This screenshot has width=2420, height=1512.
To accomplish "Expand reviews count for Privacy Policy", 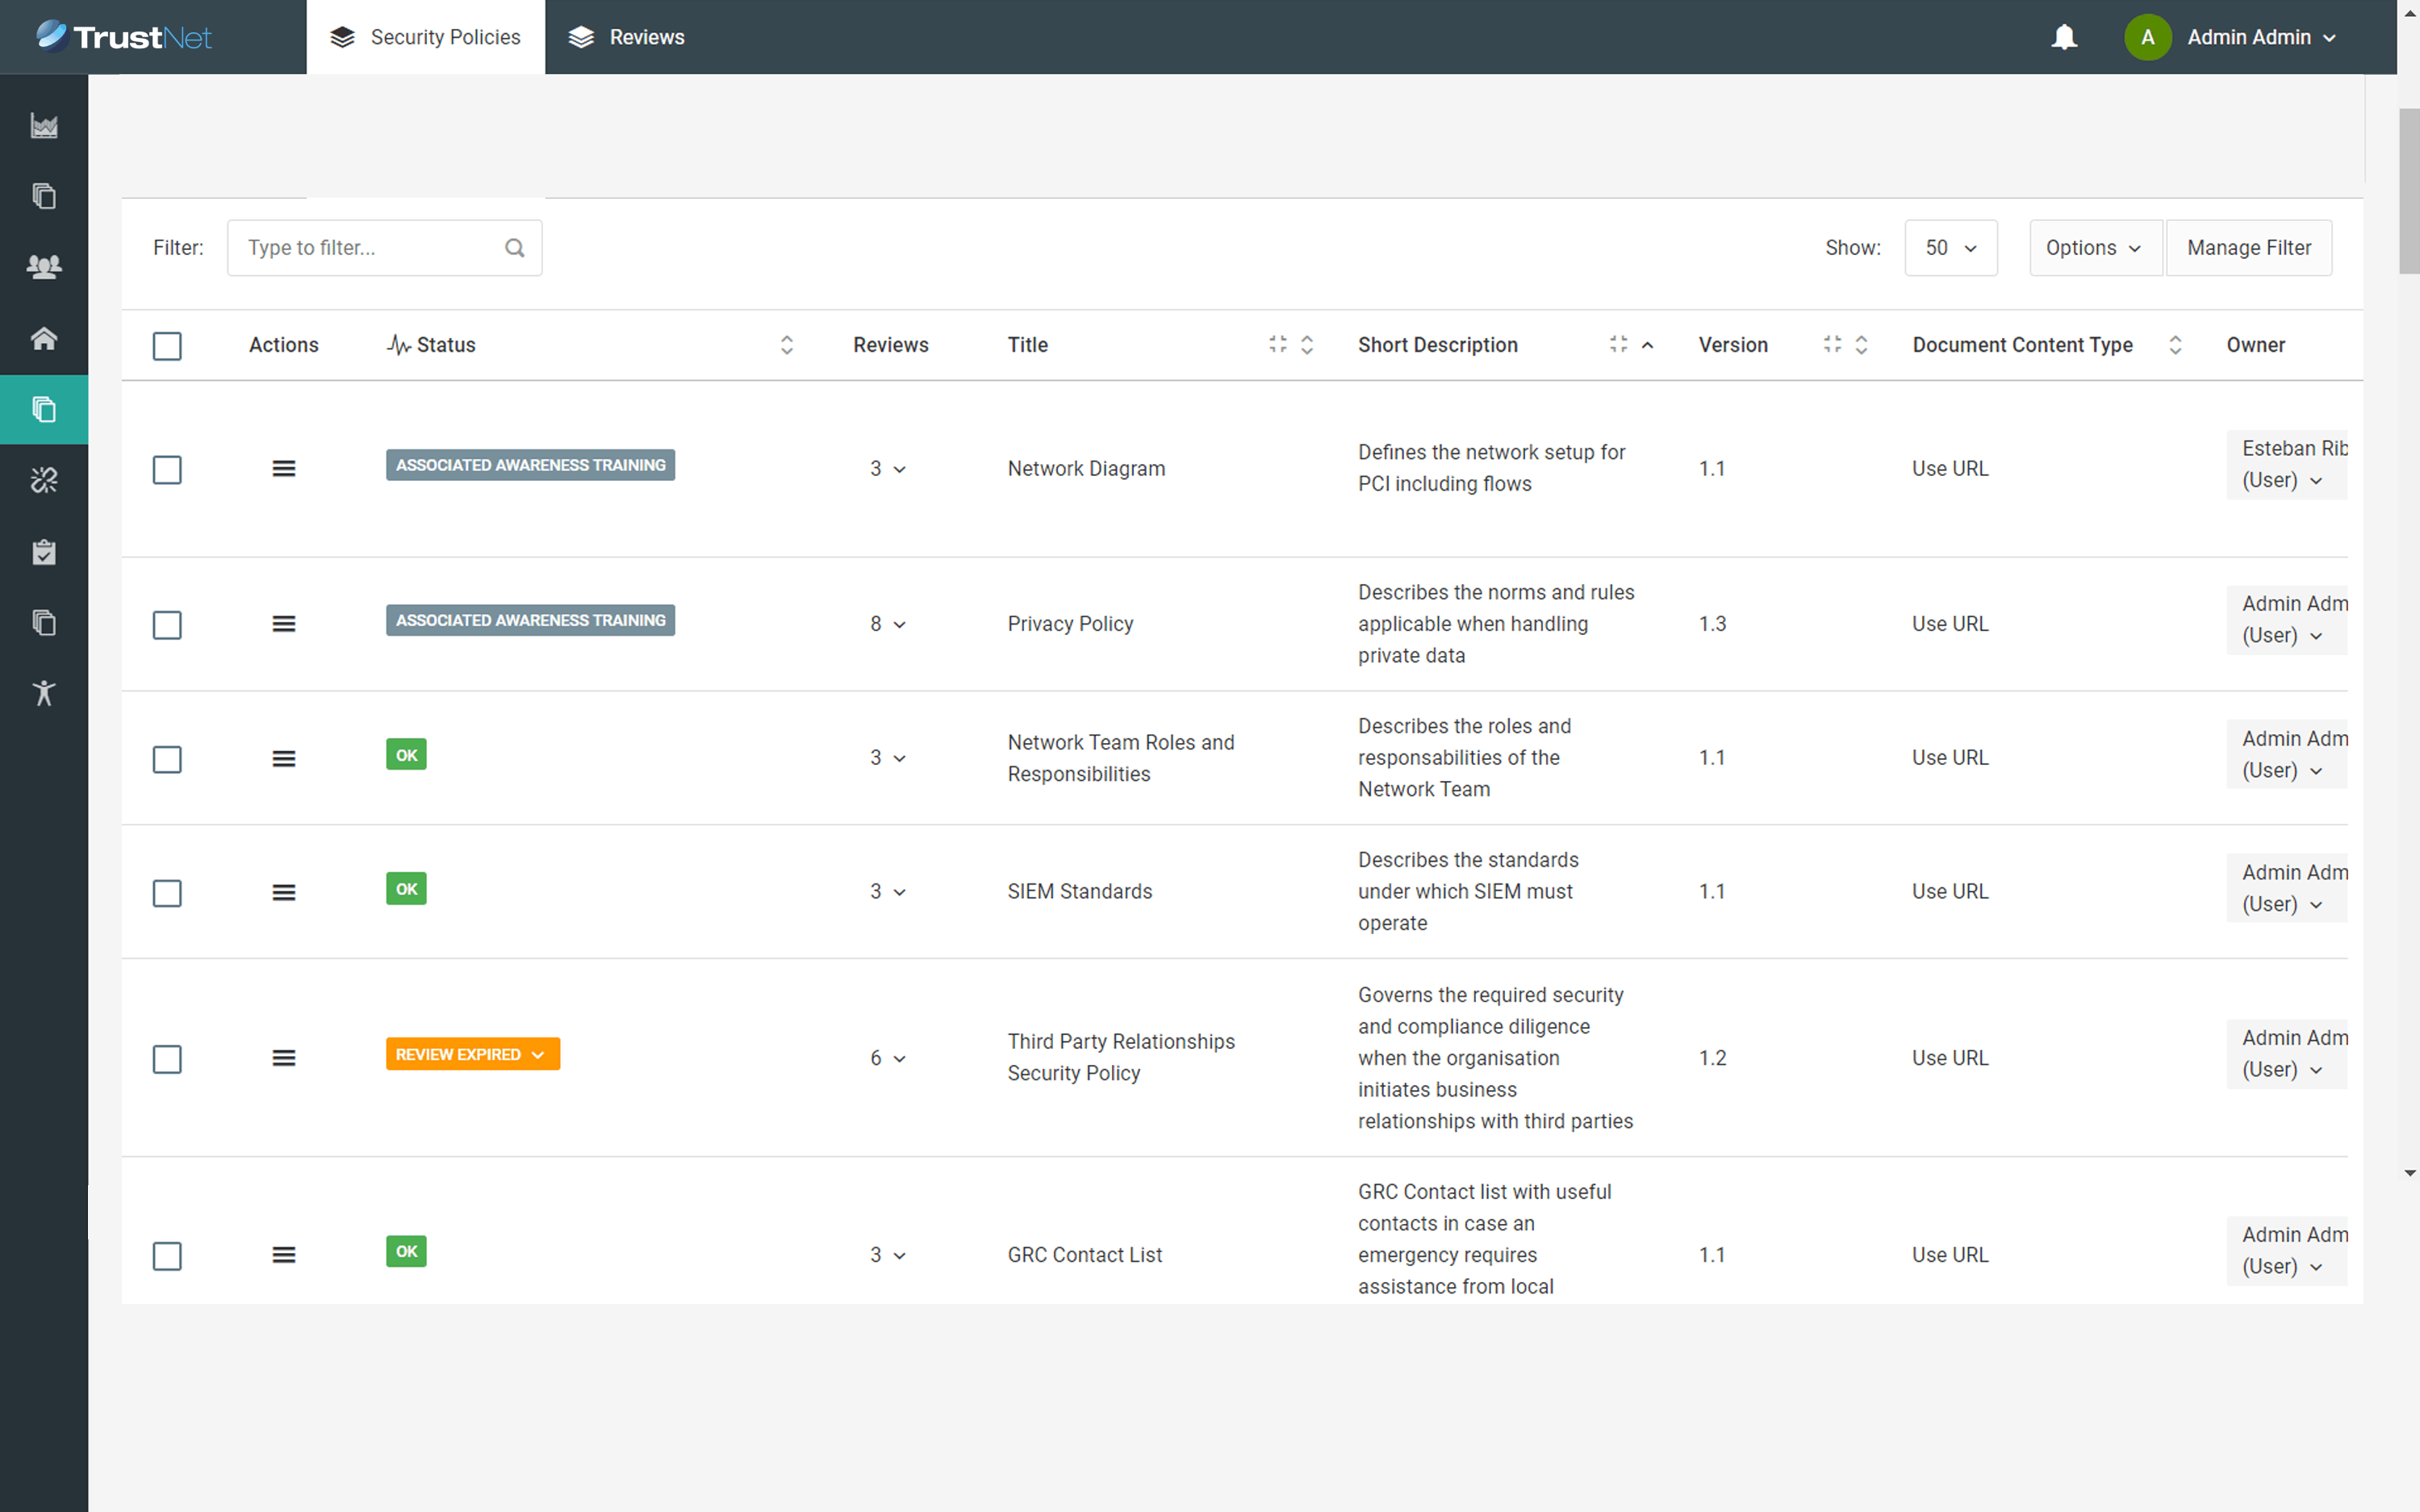I will tap(887, 624).
